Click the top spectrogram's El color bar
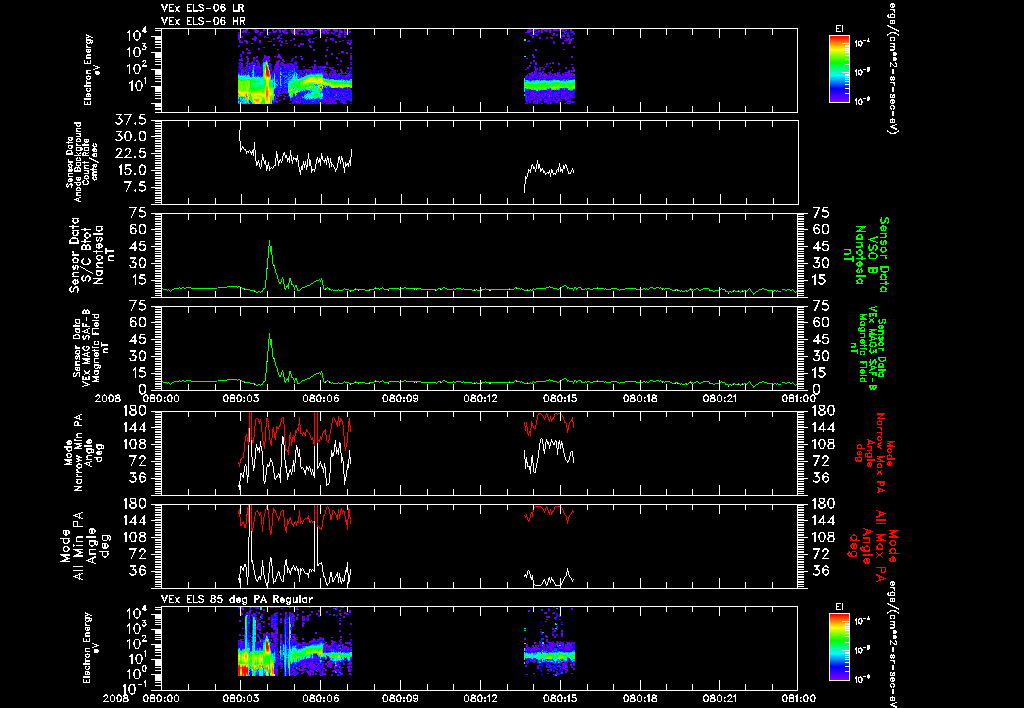The image size is (1024, 708). pos(839,69)
